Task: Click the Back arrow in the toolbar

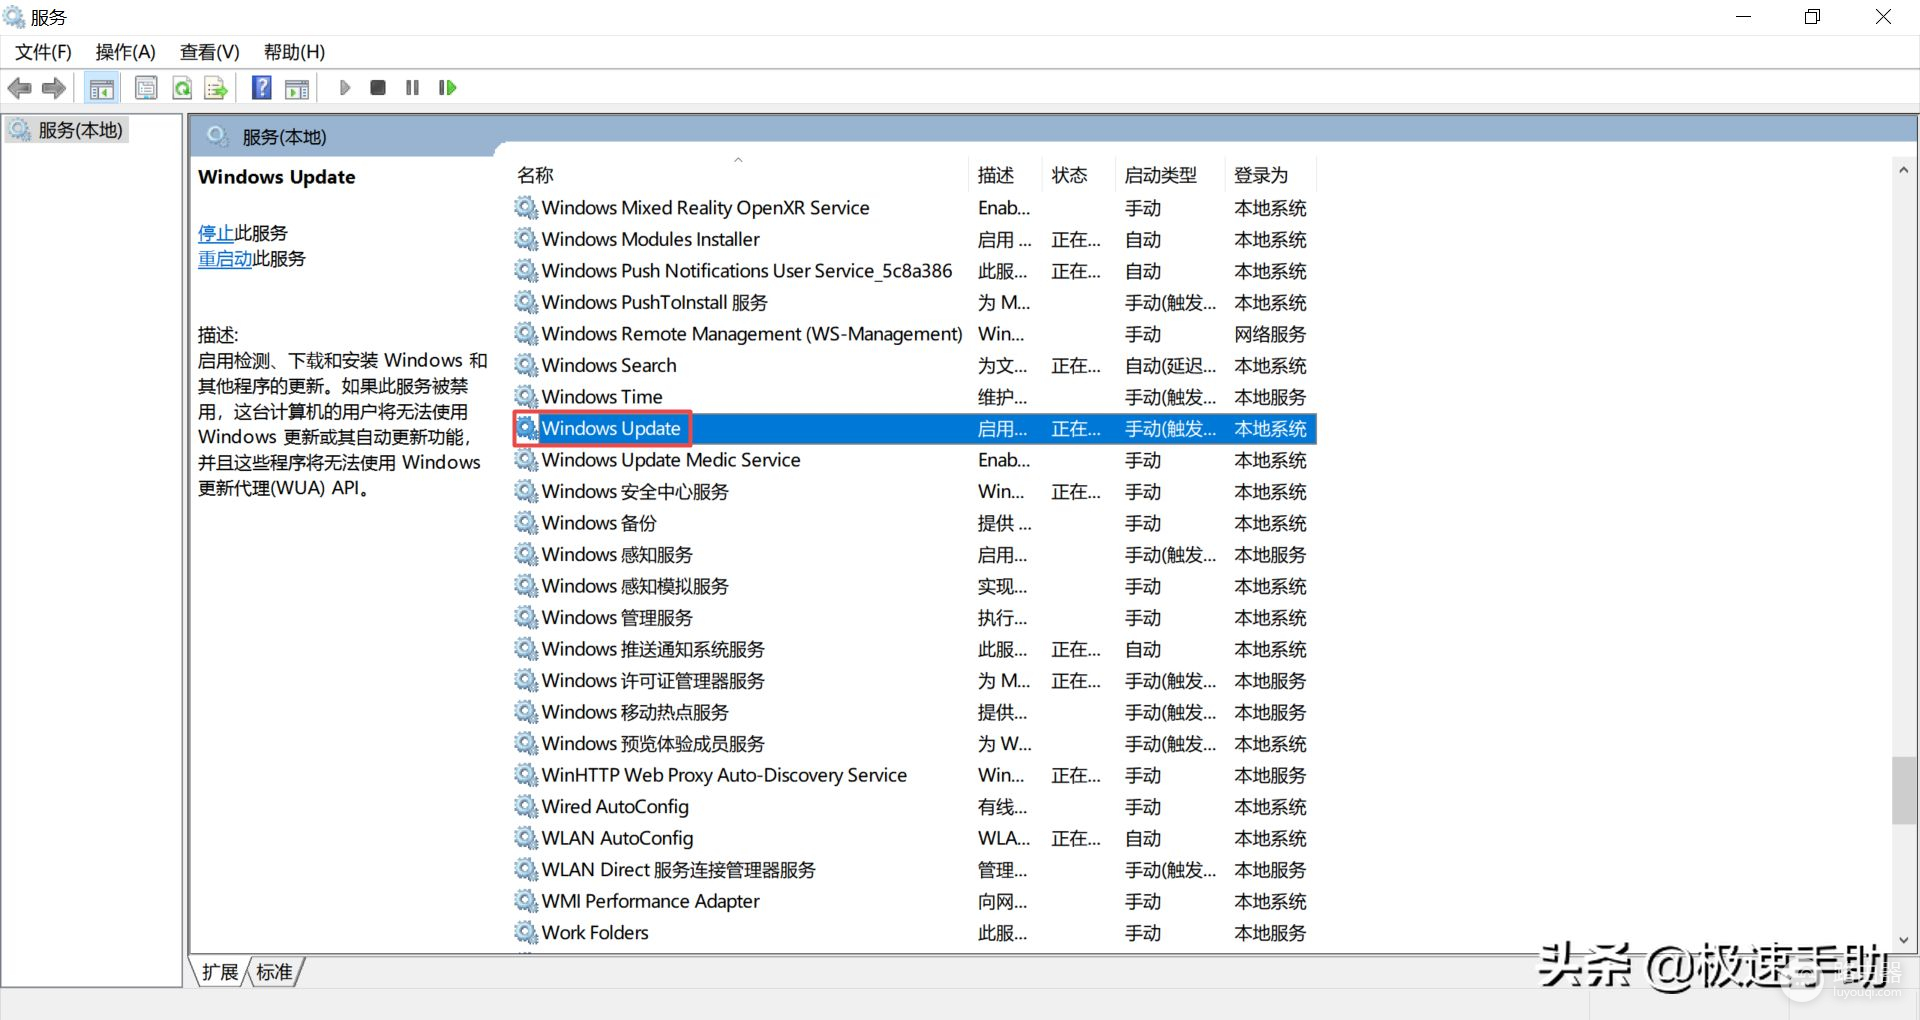Action: tap(19, 88)
